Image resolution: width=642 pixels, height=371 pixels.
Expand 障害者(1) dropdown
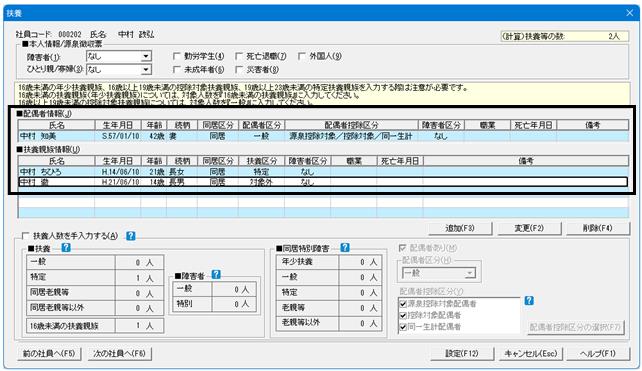click(146, 56)
